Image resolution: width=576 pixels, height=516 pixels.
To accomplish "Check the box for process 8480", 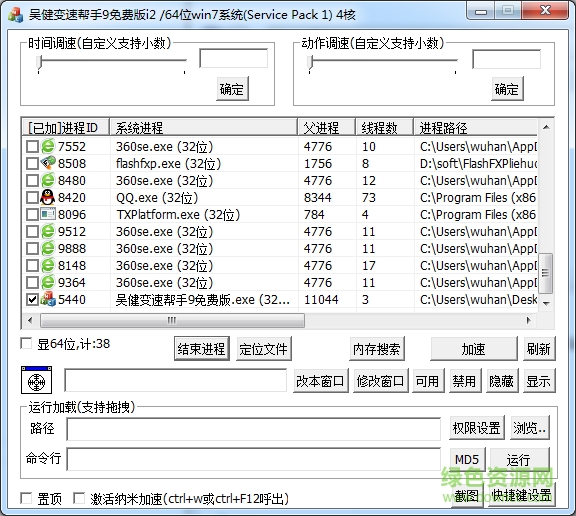I will (32, 181).
